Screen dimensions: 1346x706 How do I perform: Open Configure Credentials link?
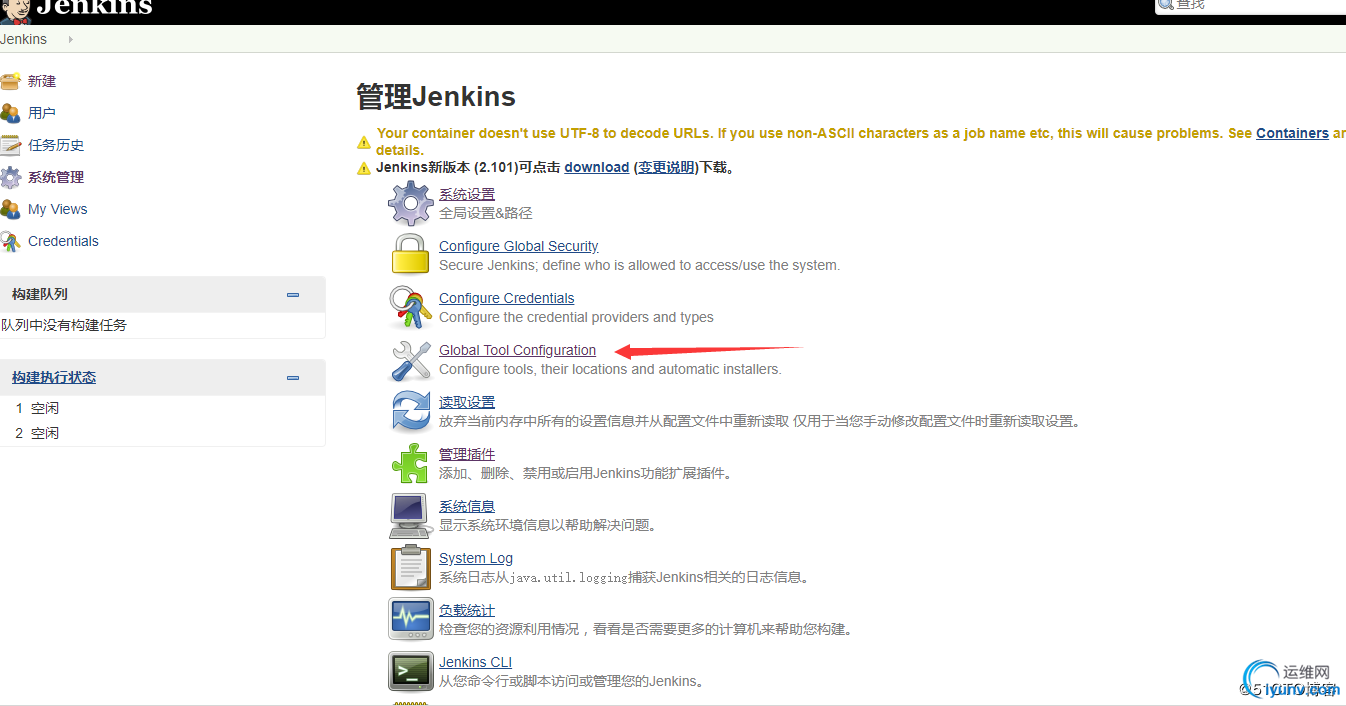click(506, 298)
